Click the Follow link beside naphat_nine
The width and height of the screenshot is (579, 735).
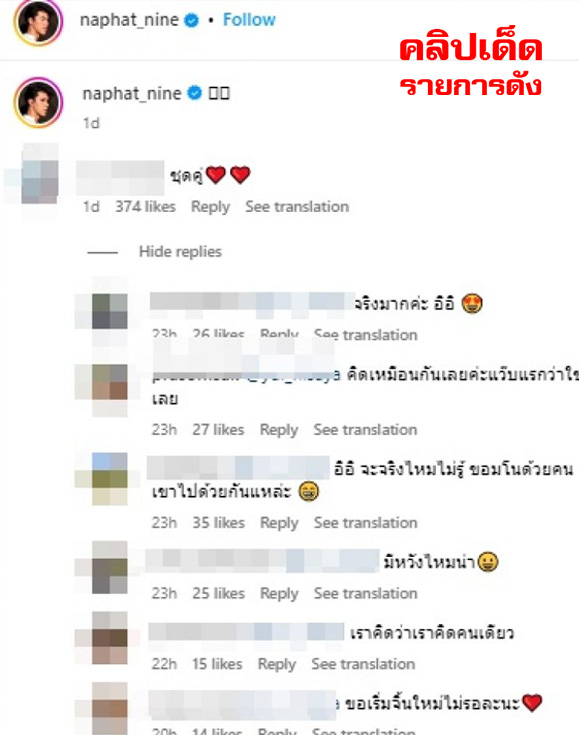coord(249,20)
